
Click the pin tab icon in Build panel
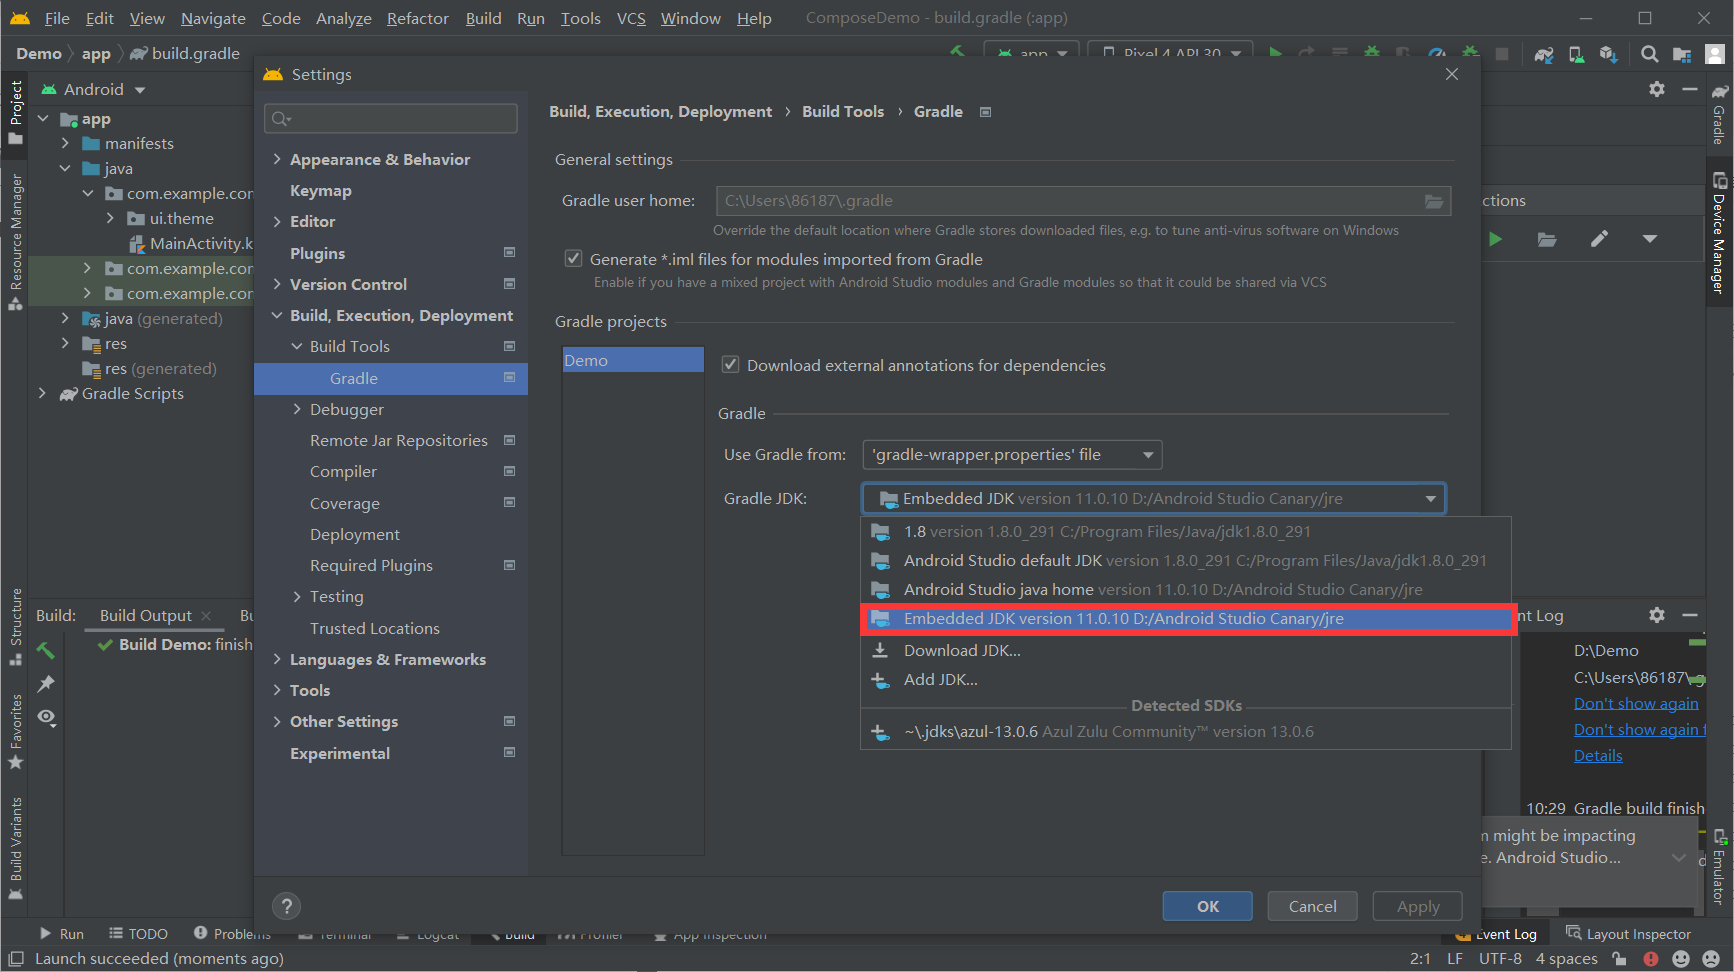coord(46,684)
